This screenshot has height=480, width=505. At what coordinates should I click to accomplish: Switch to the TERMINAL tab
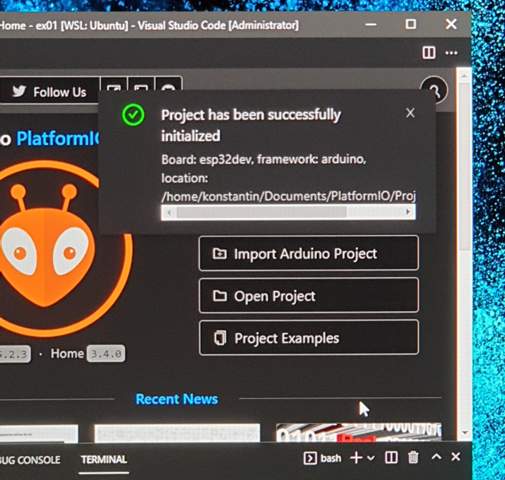tap(104, 459)
